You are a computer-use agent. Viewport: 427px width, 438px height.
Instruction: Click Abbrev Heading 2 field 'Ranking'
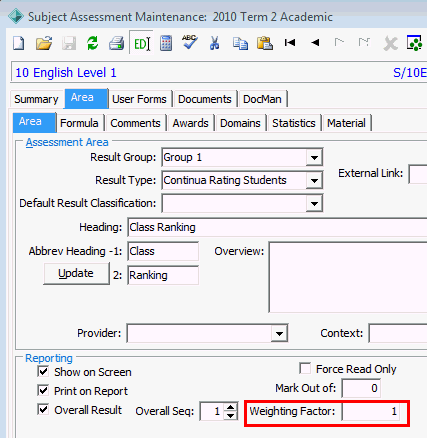click(x=163, y=275)
